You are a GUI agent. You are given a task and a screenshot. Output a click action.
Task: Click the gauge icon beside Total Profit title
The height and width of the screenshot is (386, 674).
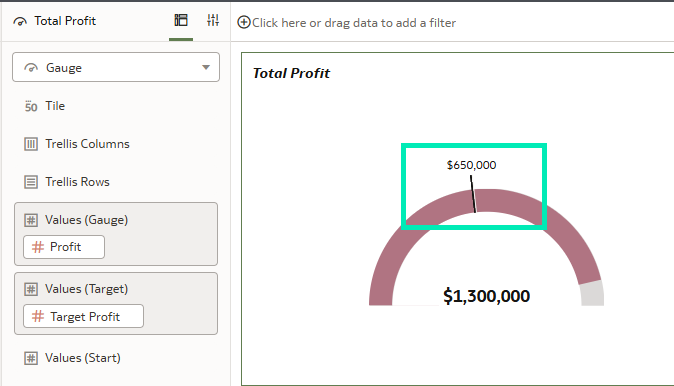pyautogui.click(x=20, y=21)
